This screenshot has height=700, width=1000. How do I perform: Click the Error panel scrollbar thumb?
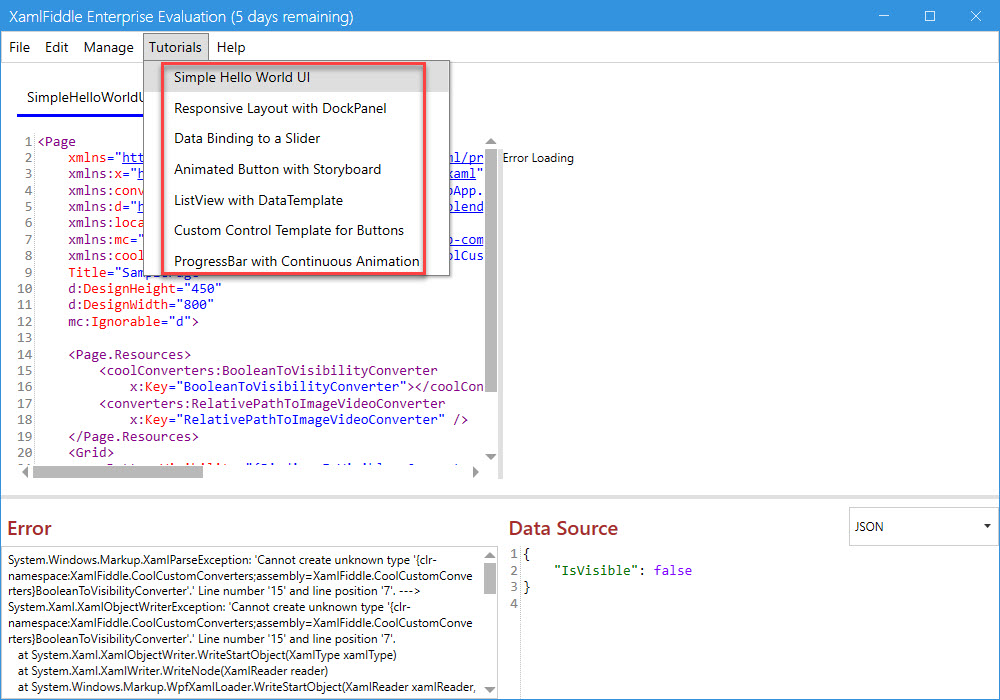pos(490,578)
